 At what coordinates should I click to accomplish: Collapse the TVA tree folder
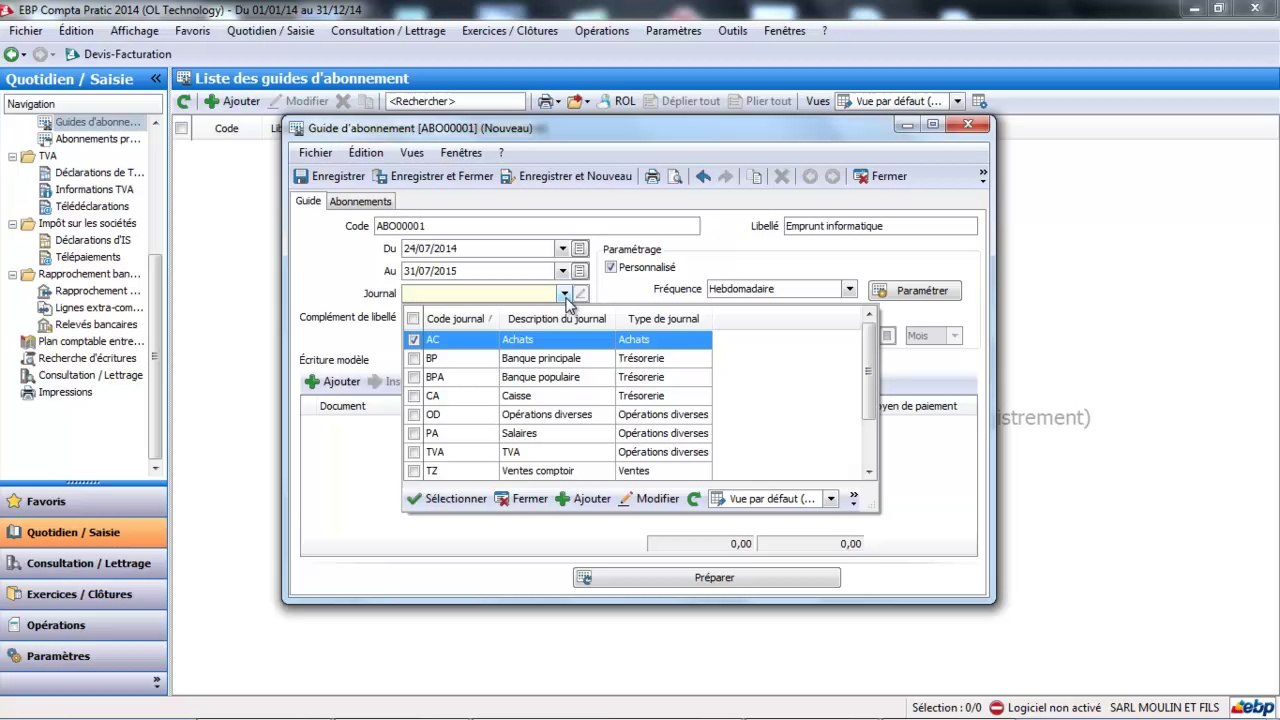13,156
